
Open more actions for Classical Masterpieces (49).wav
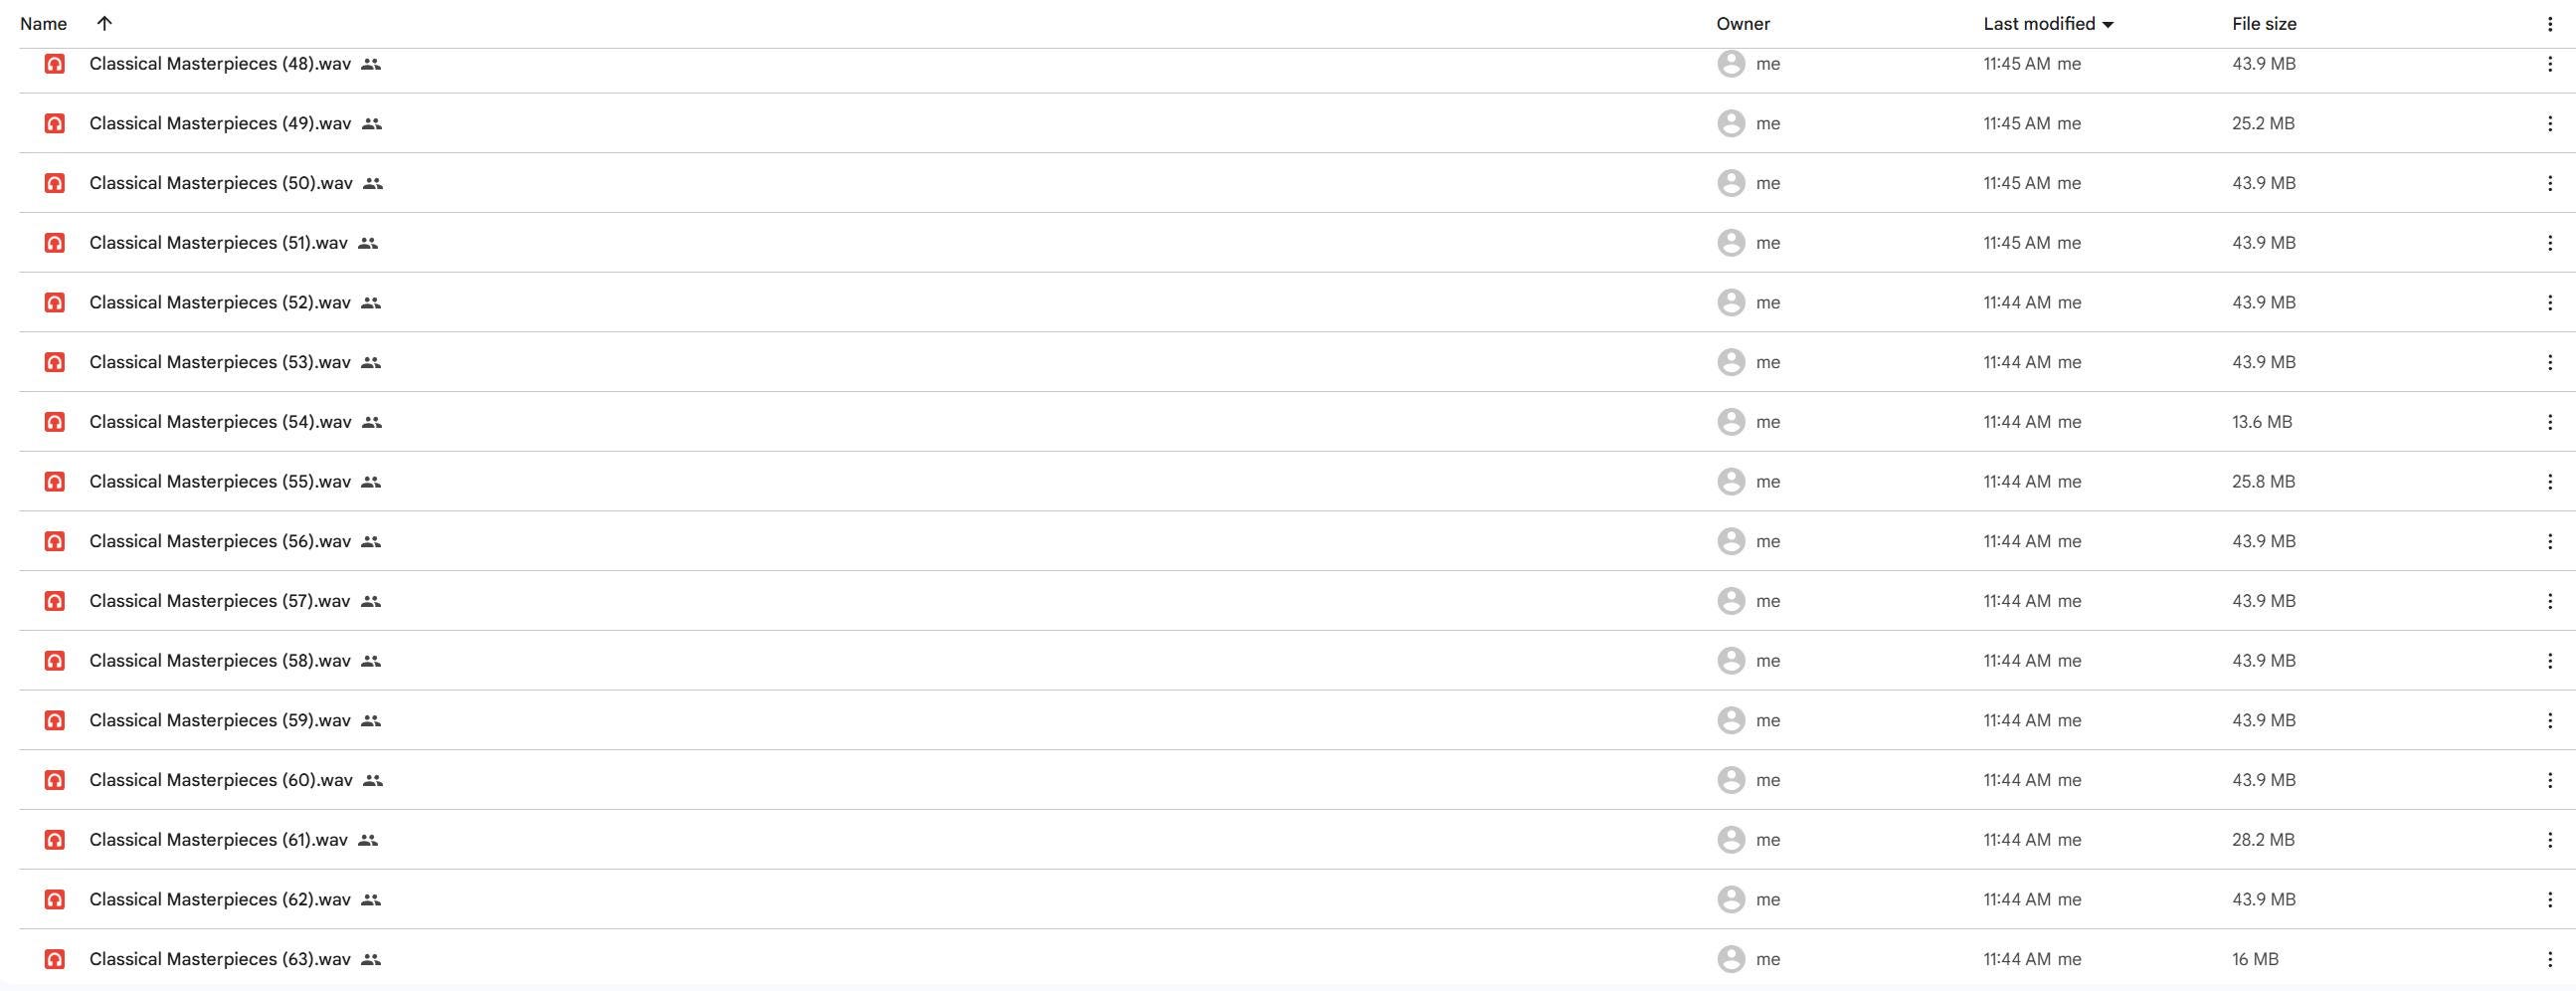tap(2549, 124)
